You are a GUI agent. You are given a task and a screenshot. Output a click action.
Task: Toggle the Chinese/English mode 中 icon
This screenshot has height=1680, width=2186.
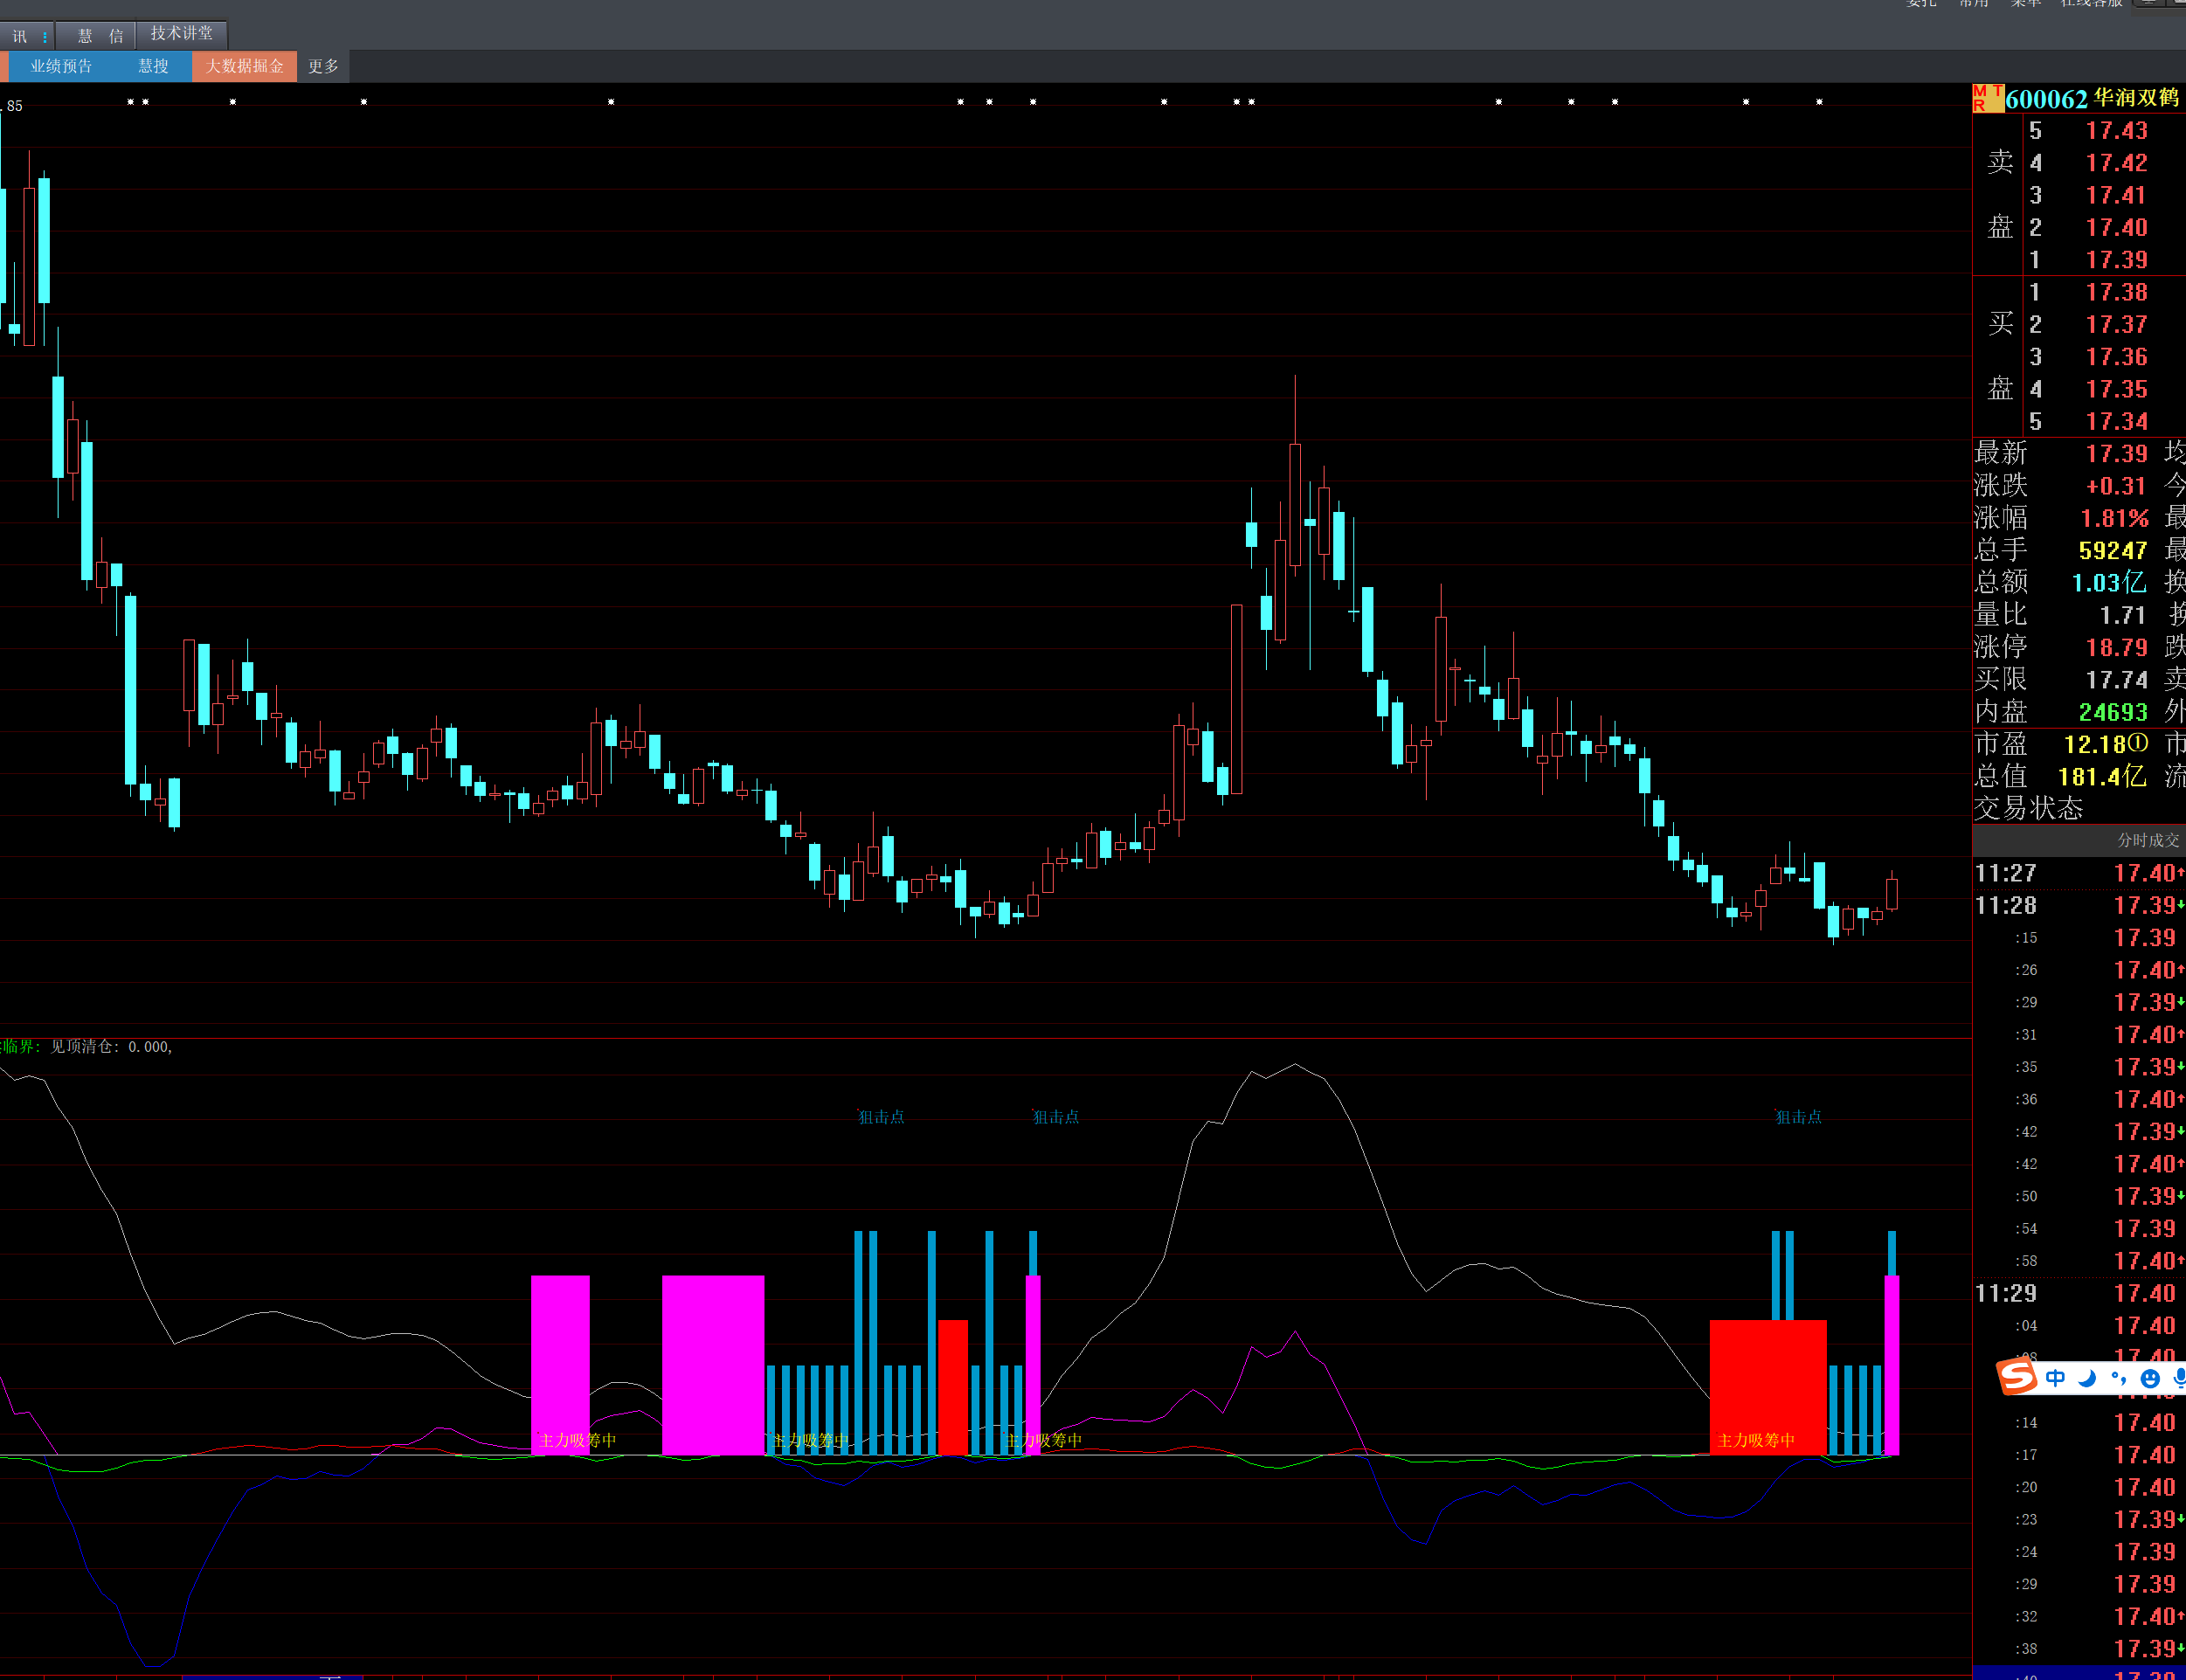coord(2056,1378)
